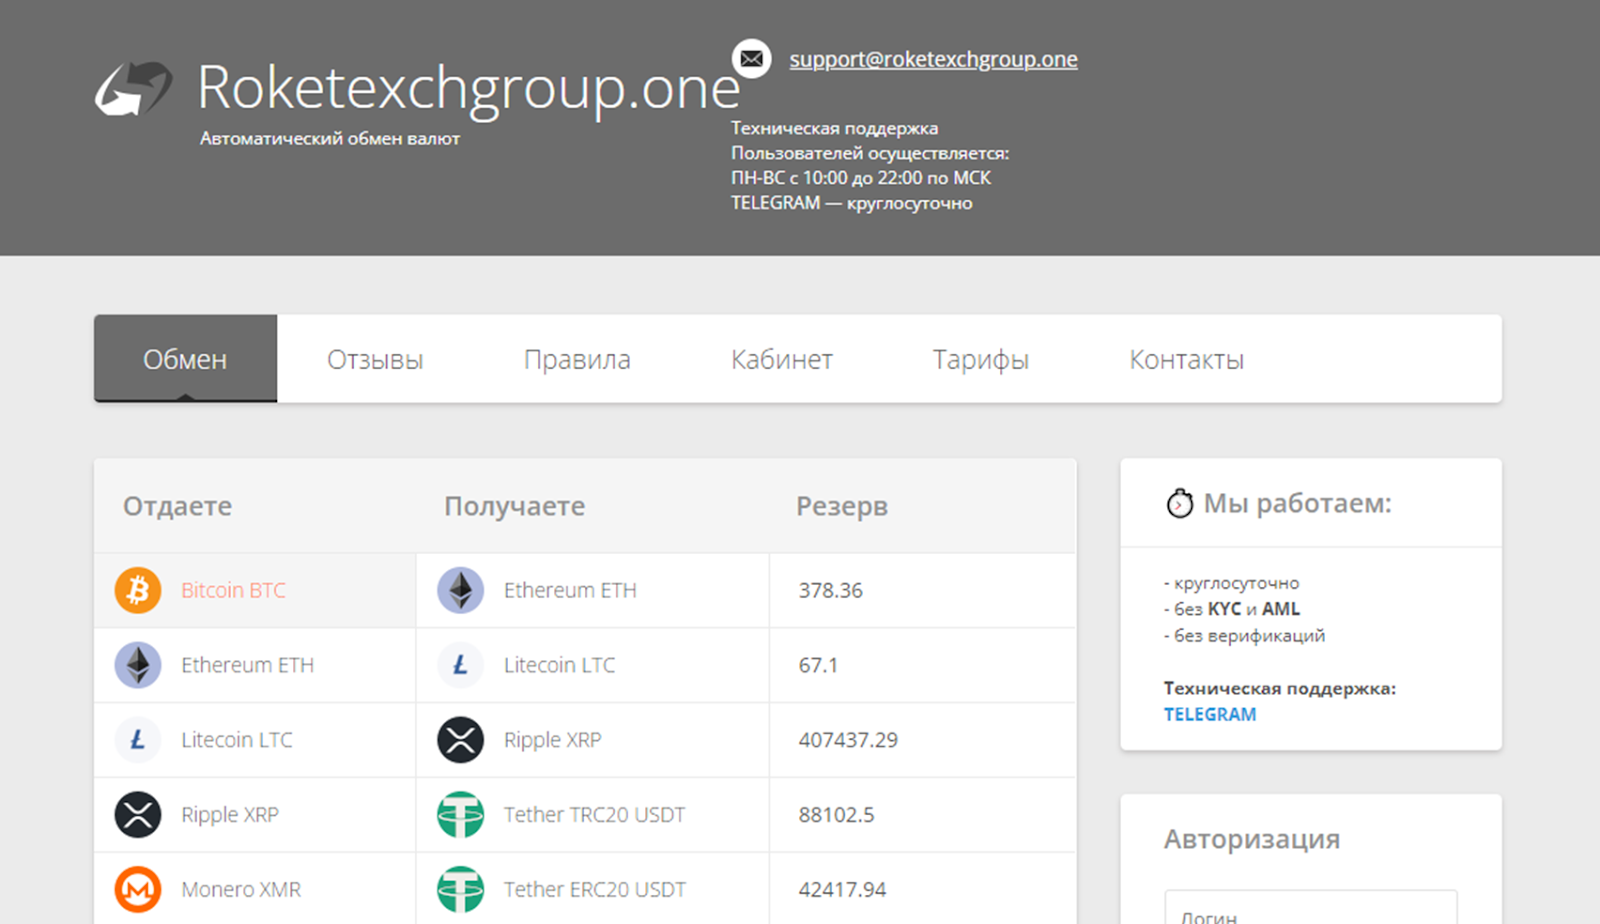Click the Roketexchgroup arrows logo icon
Screen dimensions: 1600x924
tap(133, 89)
